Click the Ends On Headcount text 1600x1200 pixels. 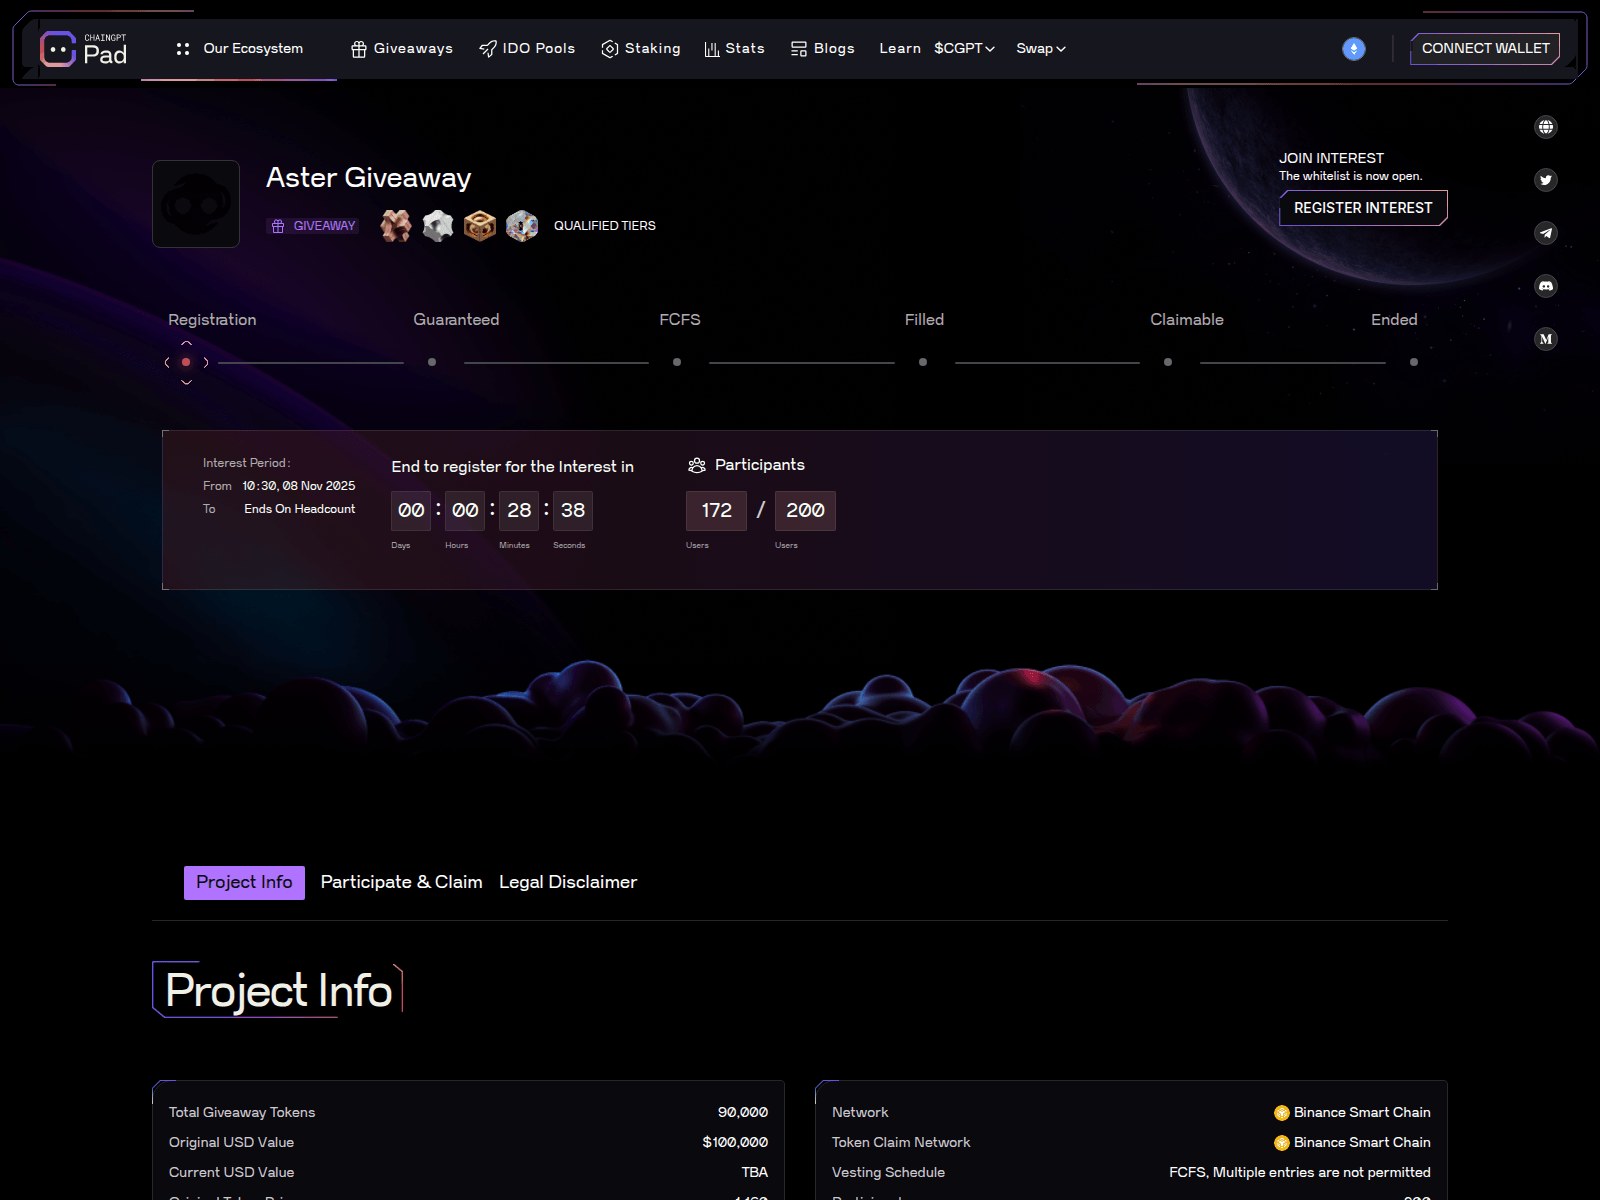(300, 509)
